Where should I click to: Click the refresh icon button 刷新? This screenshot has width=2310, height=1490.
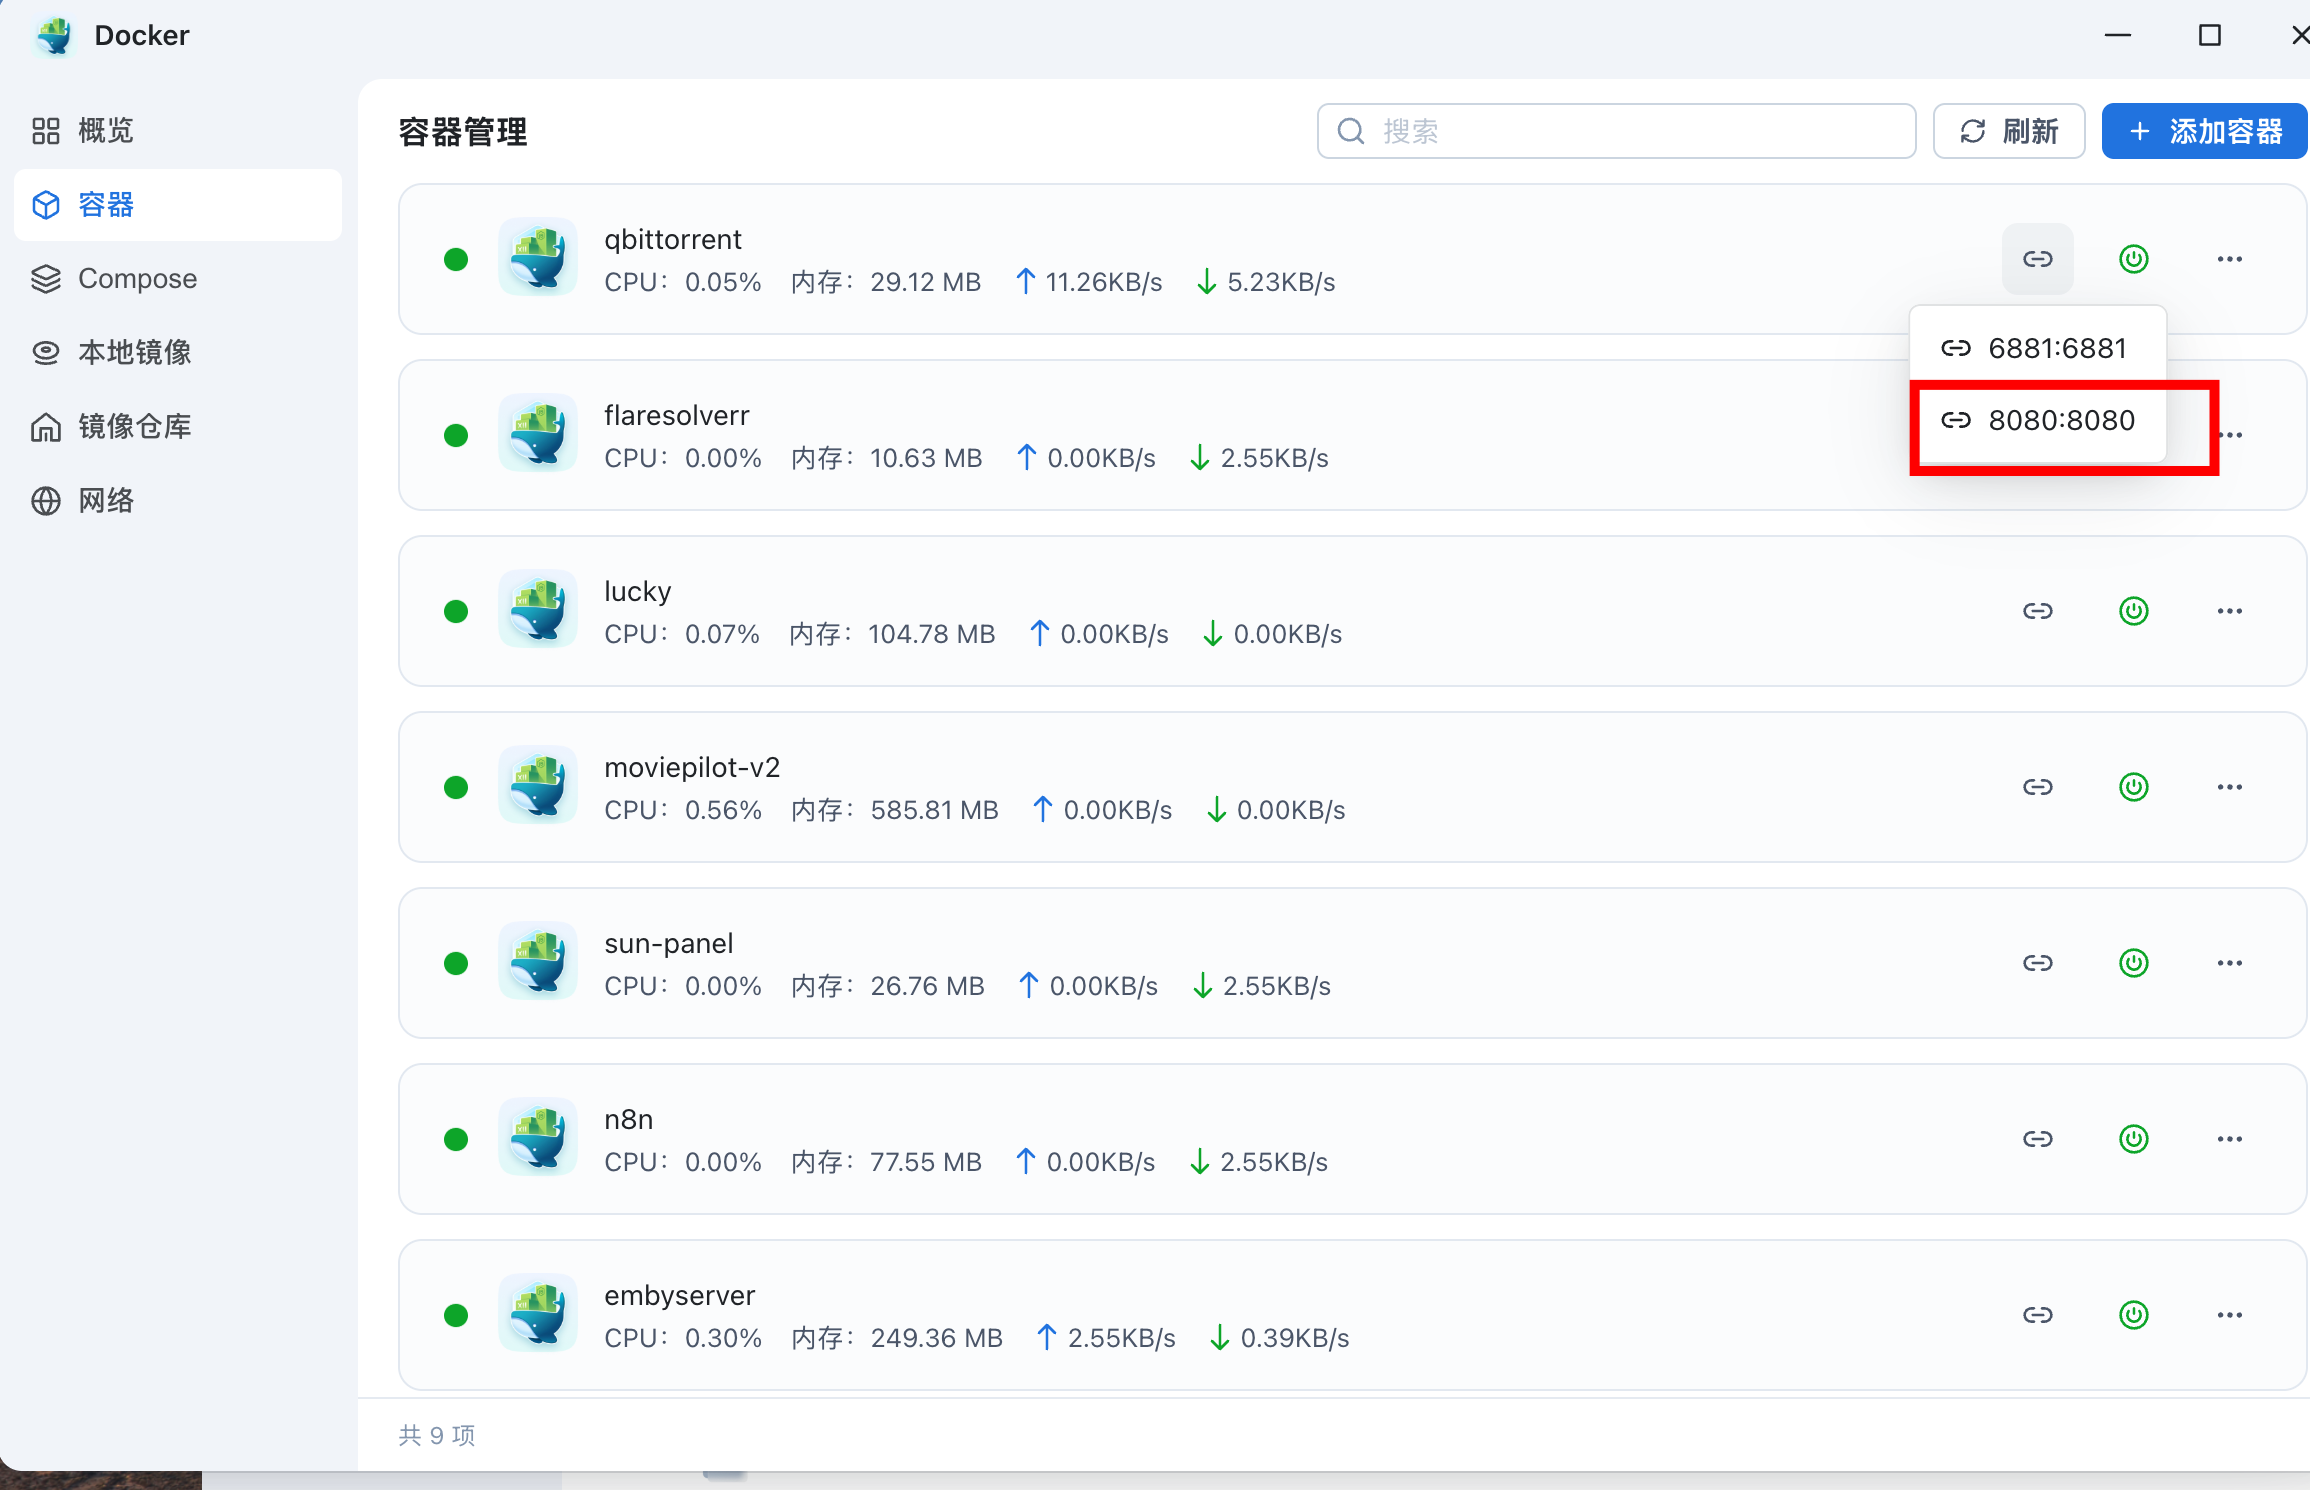(x=2008, y=131)
